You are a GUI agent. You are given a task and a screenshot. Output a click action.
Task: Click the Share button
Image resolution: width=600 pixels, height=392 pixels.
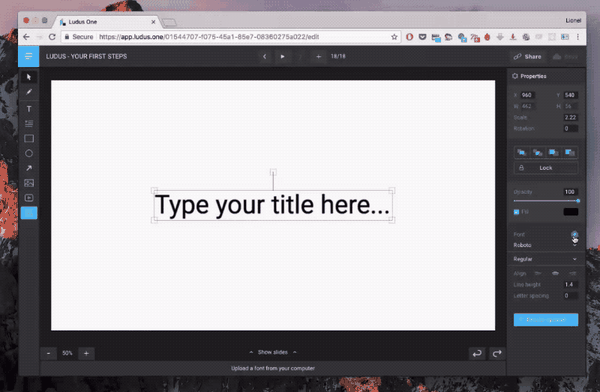(x=528, y=57)
